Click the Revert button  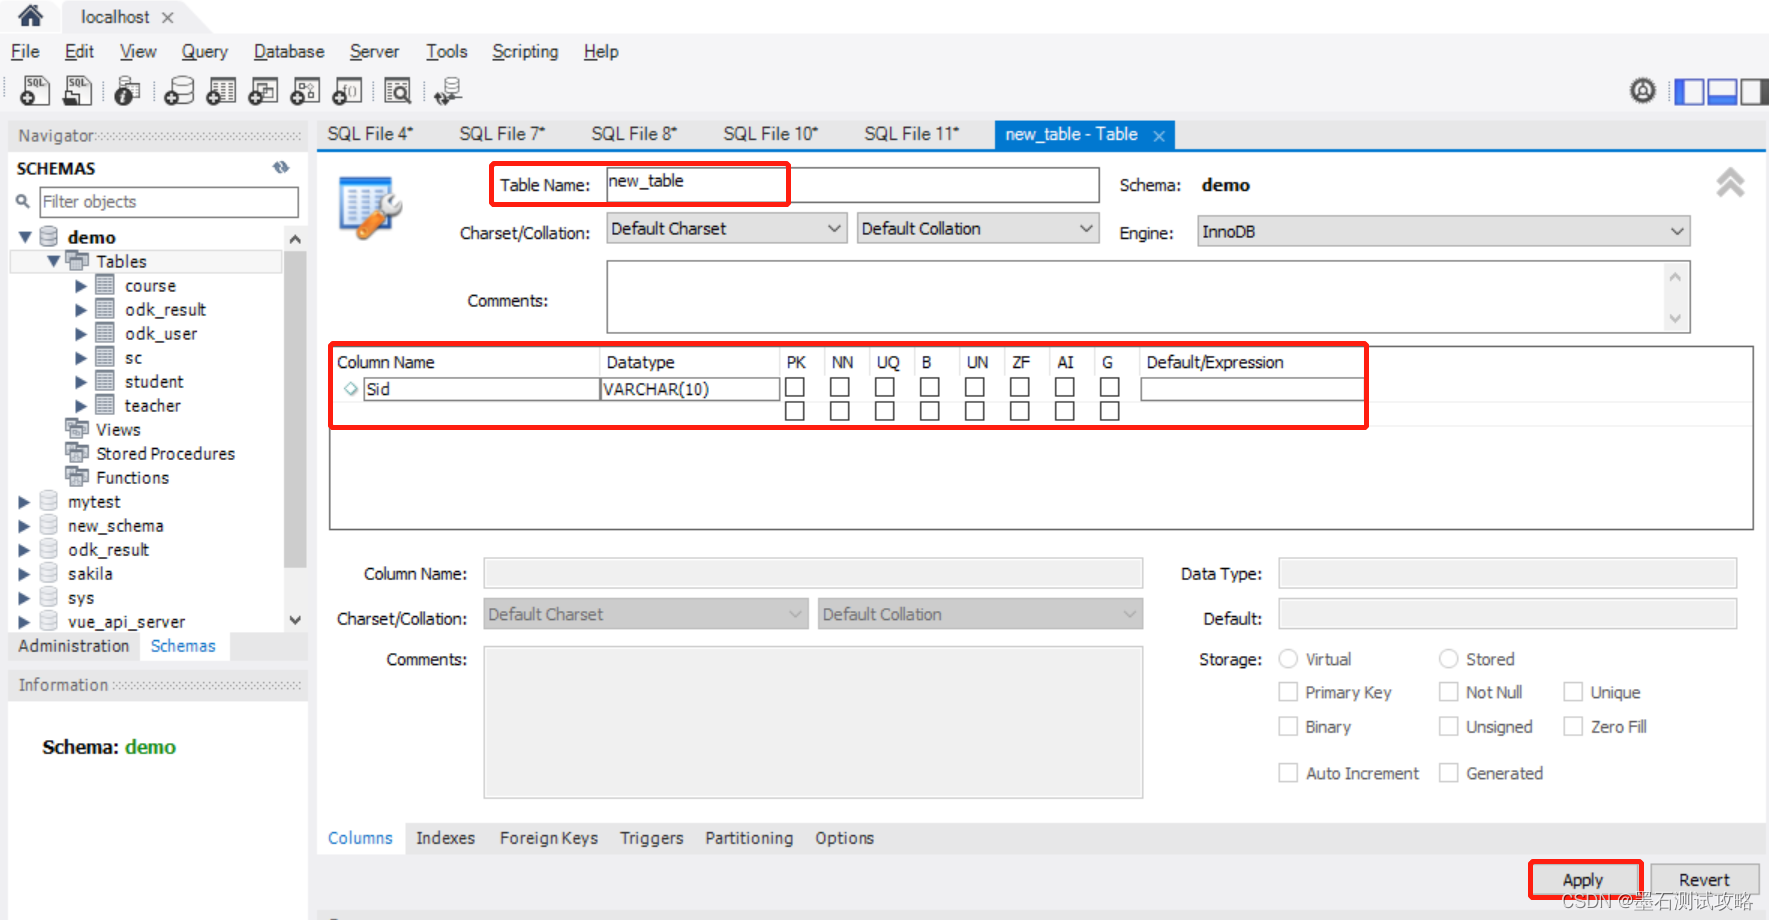coord(1704,880)
